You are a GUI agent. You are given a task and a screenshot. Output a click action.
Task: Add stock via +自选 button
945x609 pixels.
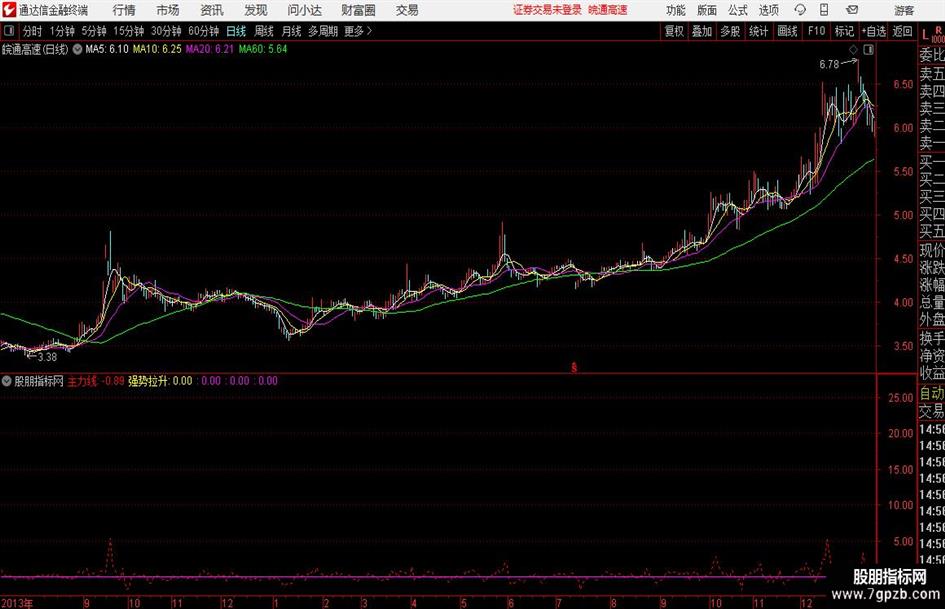[874, 31]
